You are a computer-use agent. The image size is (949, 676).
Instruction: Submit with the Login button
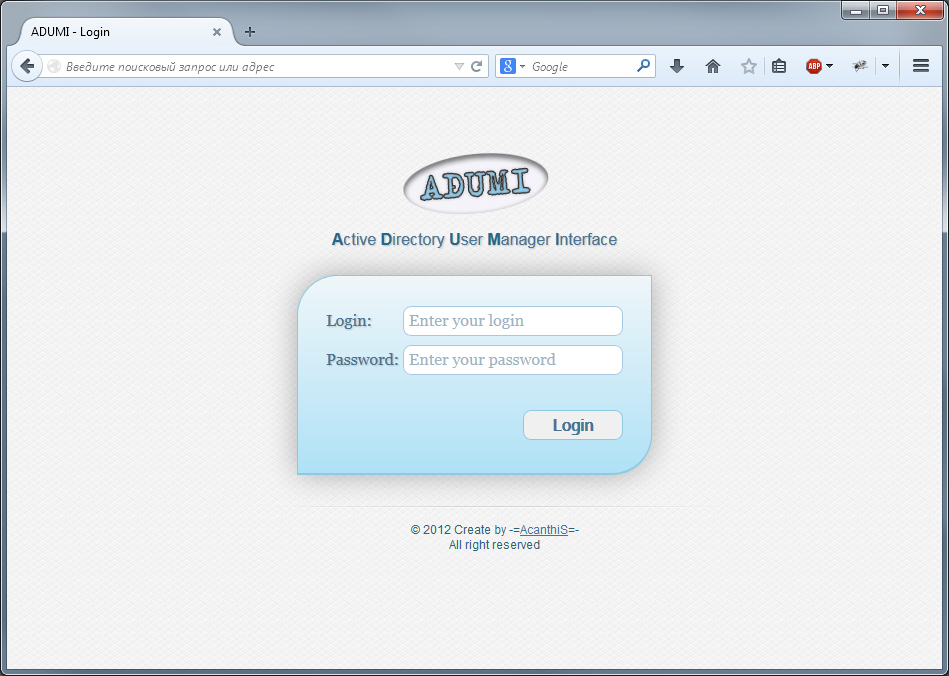click(x=573, y=425)
